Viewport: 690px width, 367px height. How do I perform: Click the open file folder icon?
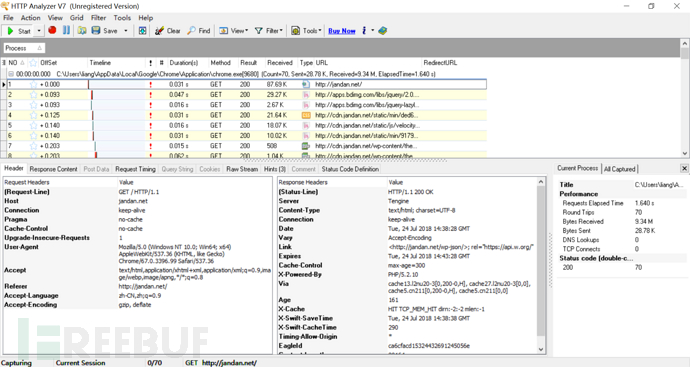(82, 30)
